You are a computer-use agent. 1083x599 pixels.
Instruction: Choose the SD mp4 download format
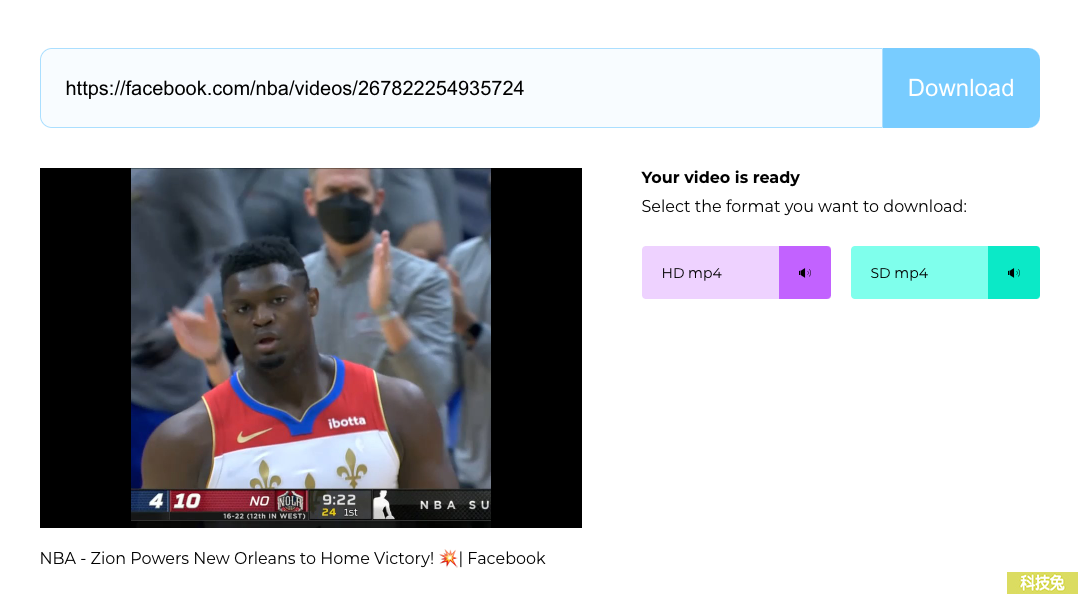pos(919,273)
